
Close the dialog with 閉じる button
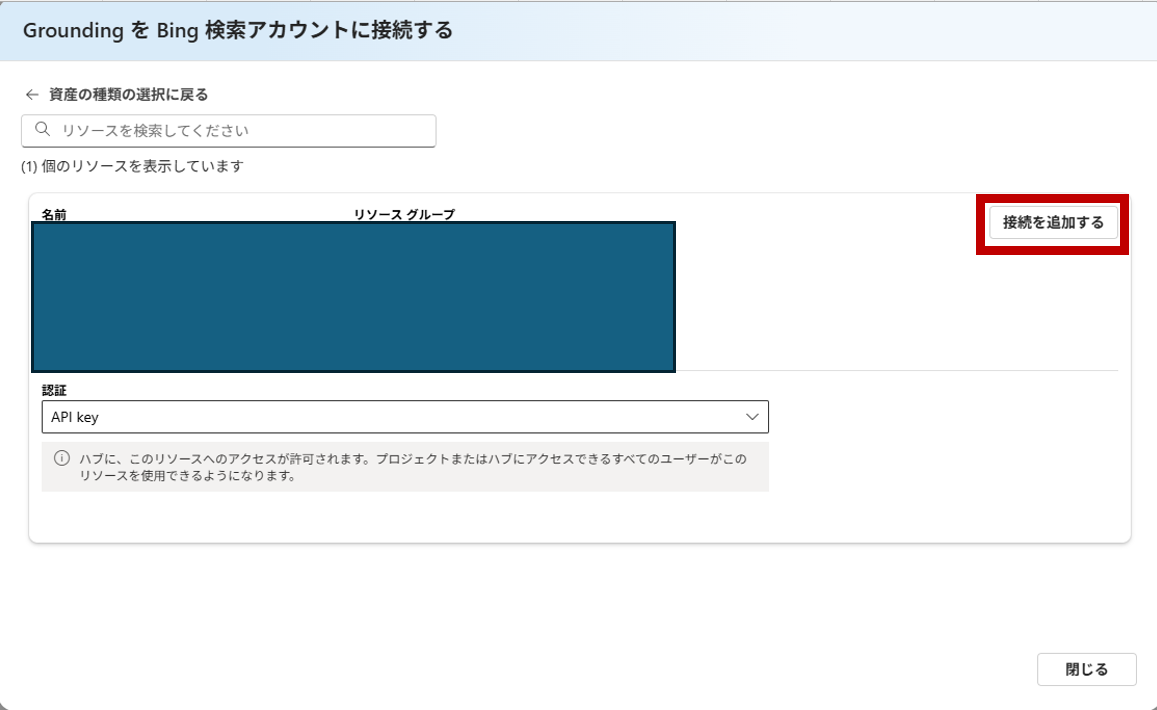click(x=1086, y=669)
